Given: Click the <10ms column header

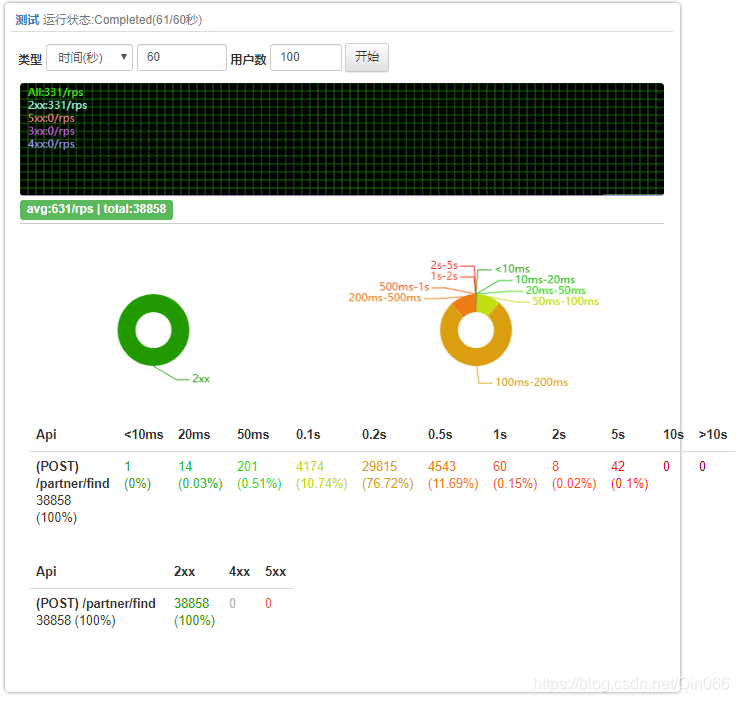Looking at the screenshot, I should 144,435.
